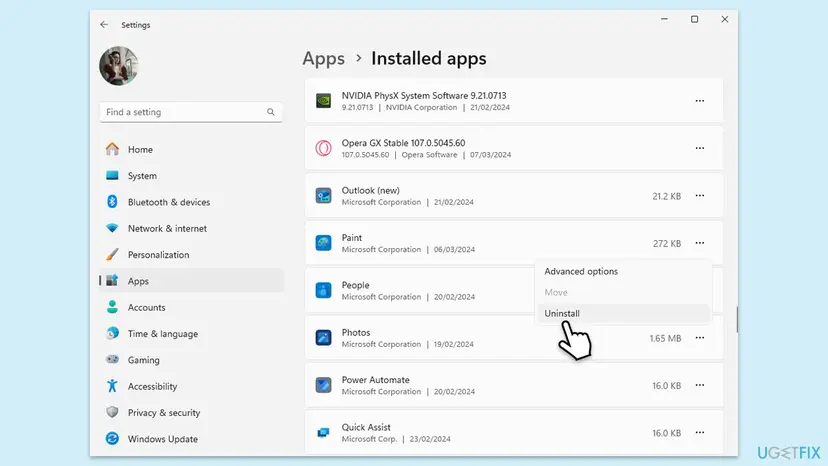Screen dimensions: 828x466
Task: Maximize the Settings window
Action: [694, 20]
